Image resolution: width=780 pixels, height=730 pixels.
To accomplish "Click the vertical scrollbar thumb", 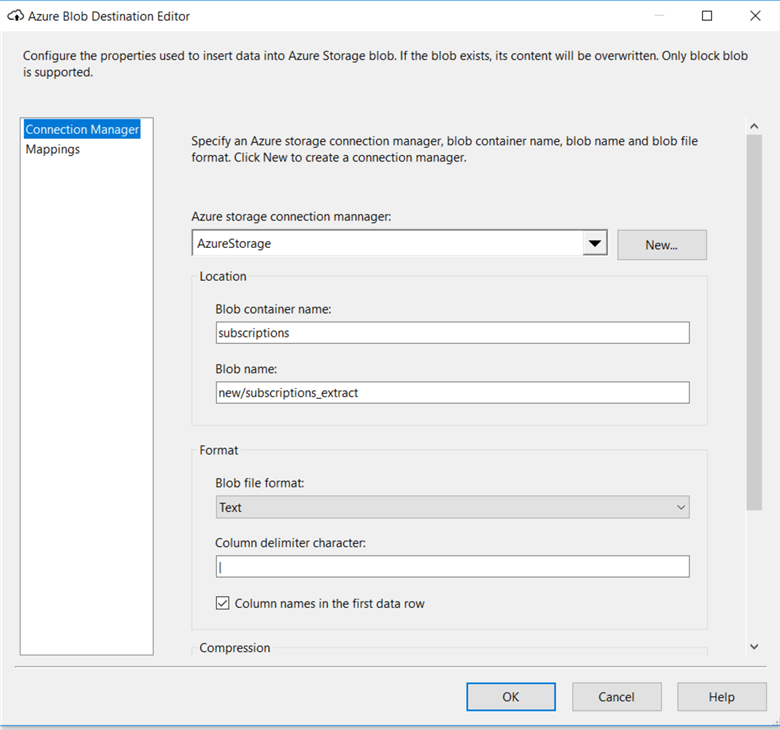I will click(x=754, y=320).
